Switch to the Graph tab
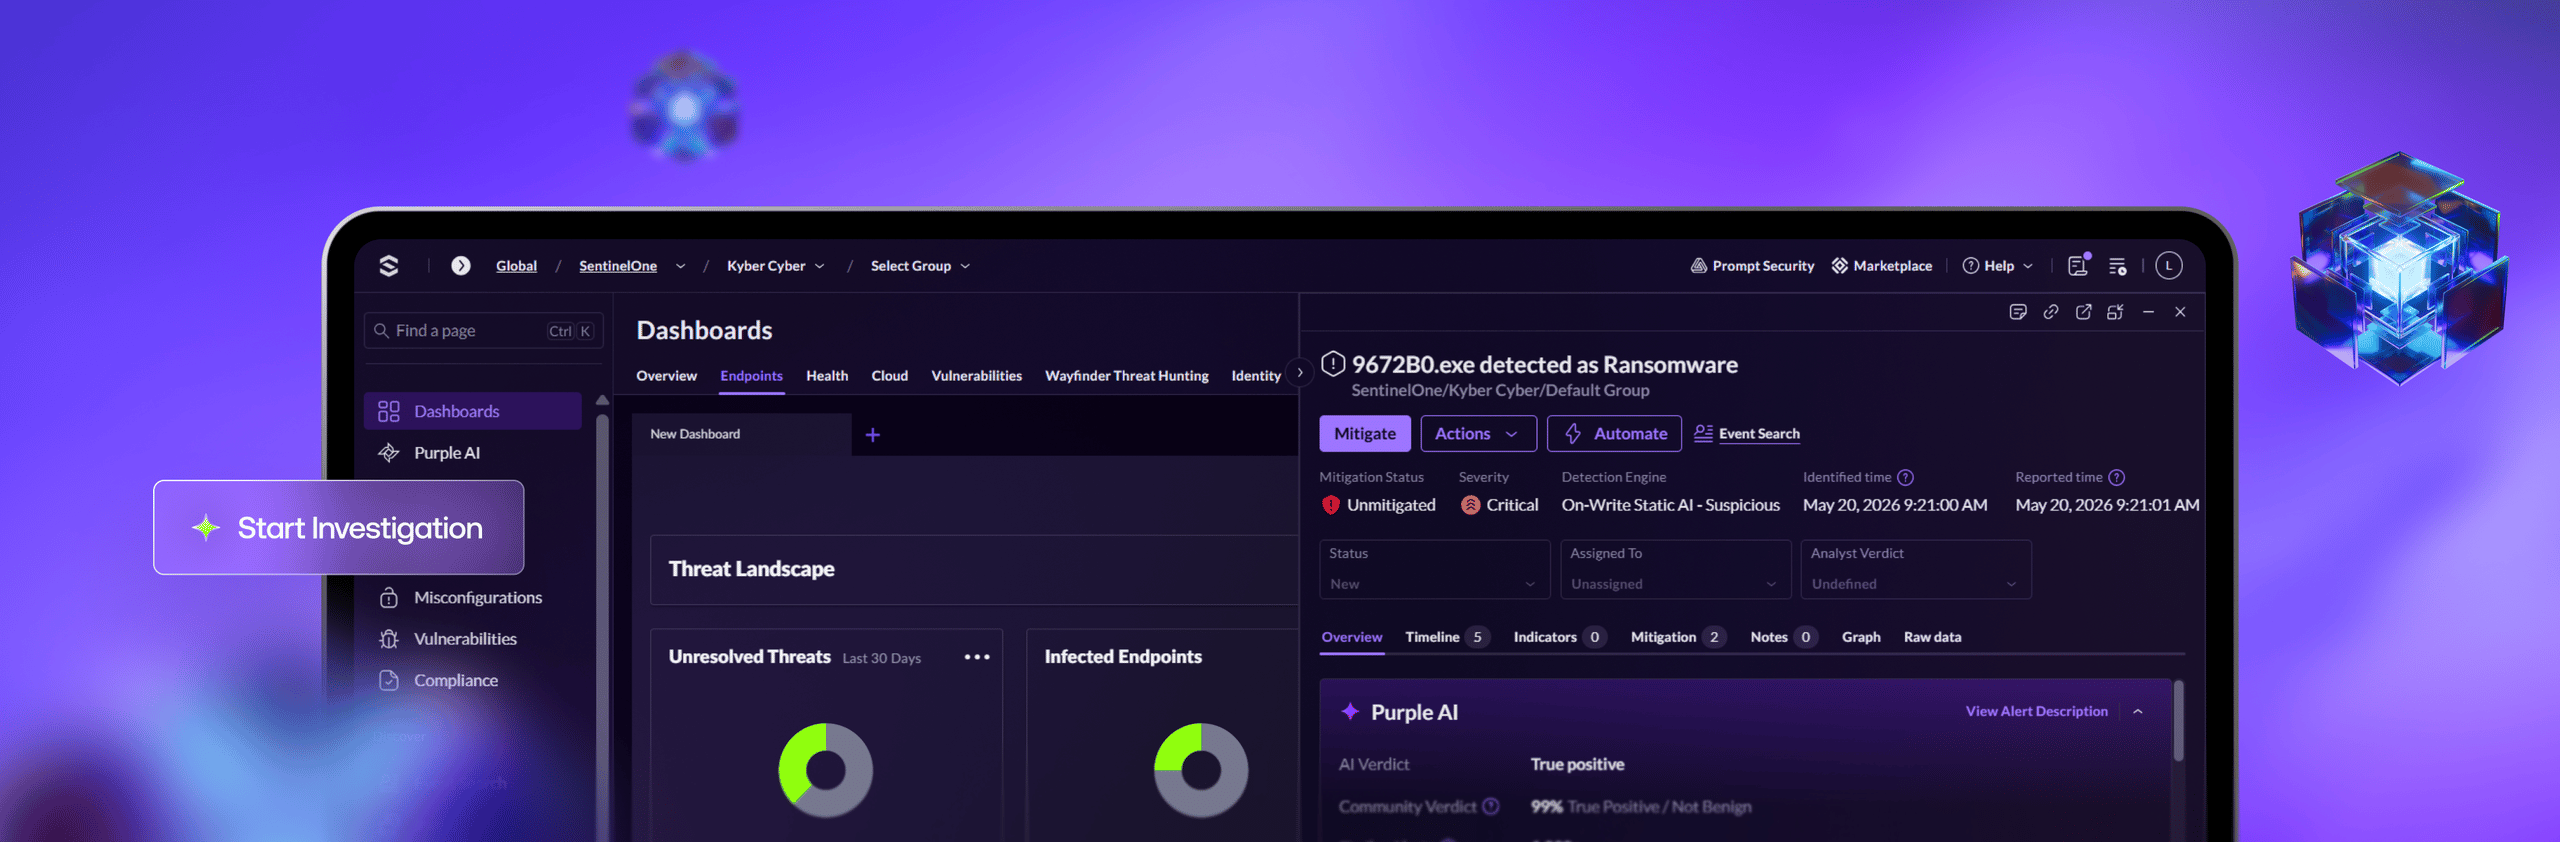 pos(1861,637)
